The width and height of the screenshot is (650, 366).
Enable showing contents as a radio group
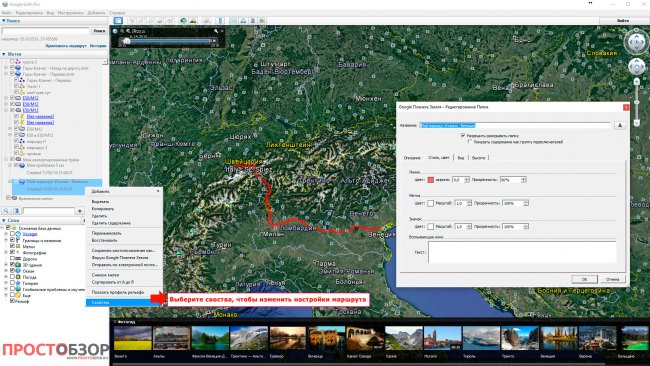(470, 141)
